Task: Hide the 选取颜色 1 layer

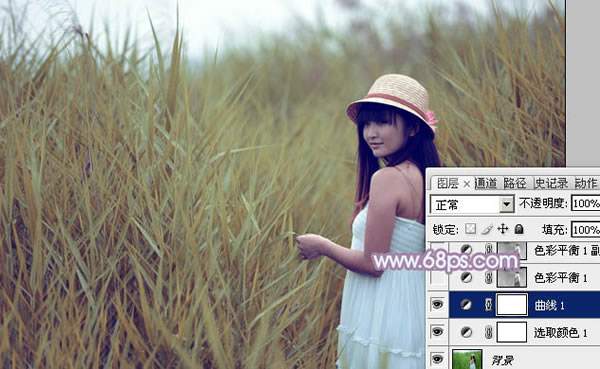Action: tap(437, 332)
